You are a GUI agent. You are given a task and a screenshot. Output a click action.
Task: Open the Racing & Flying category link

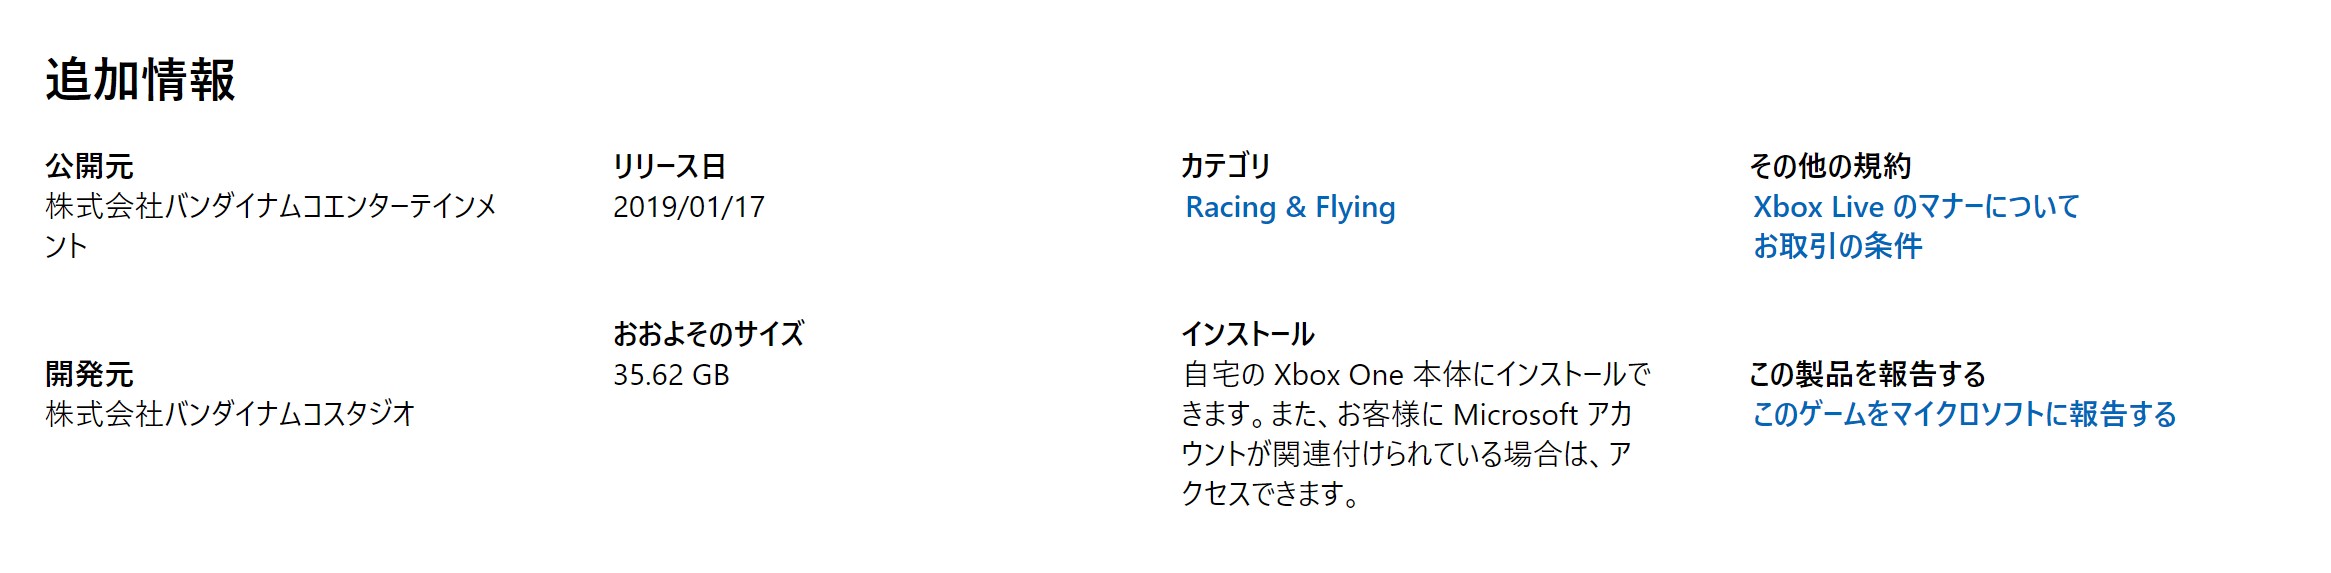pos(1290,207)
